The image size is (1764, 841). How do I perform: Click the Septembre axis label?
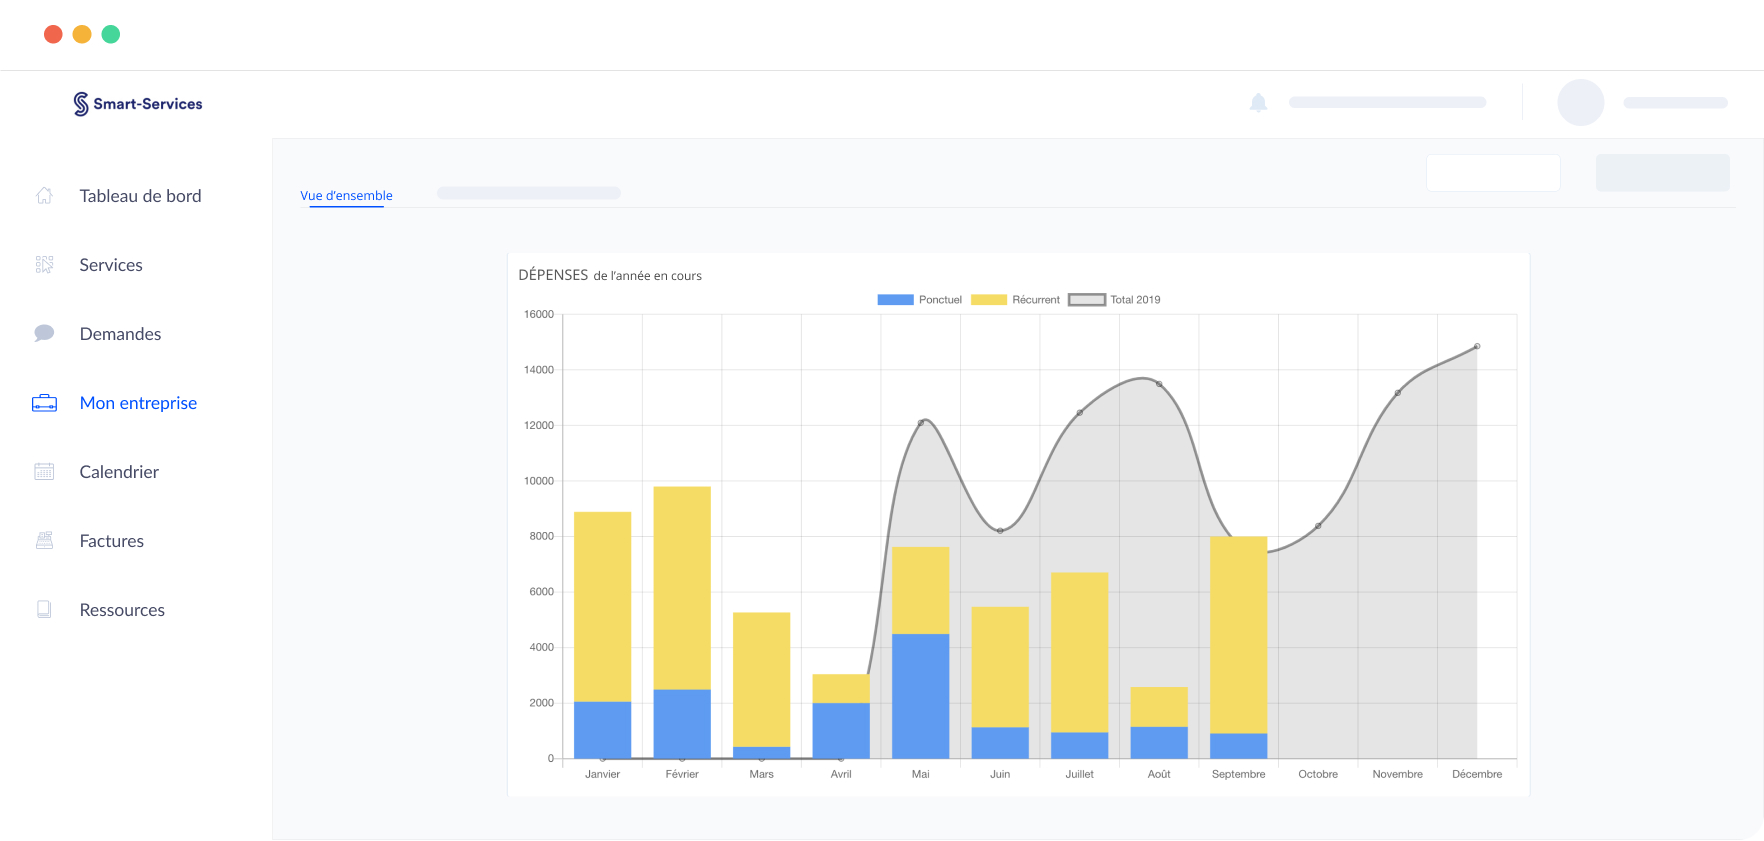[1238, 775]
